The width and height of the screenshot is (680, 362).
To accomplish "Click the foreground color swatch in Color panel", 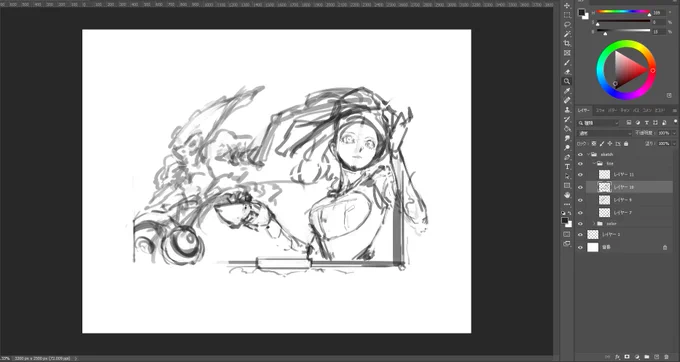I will coord(582,13).
